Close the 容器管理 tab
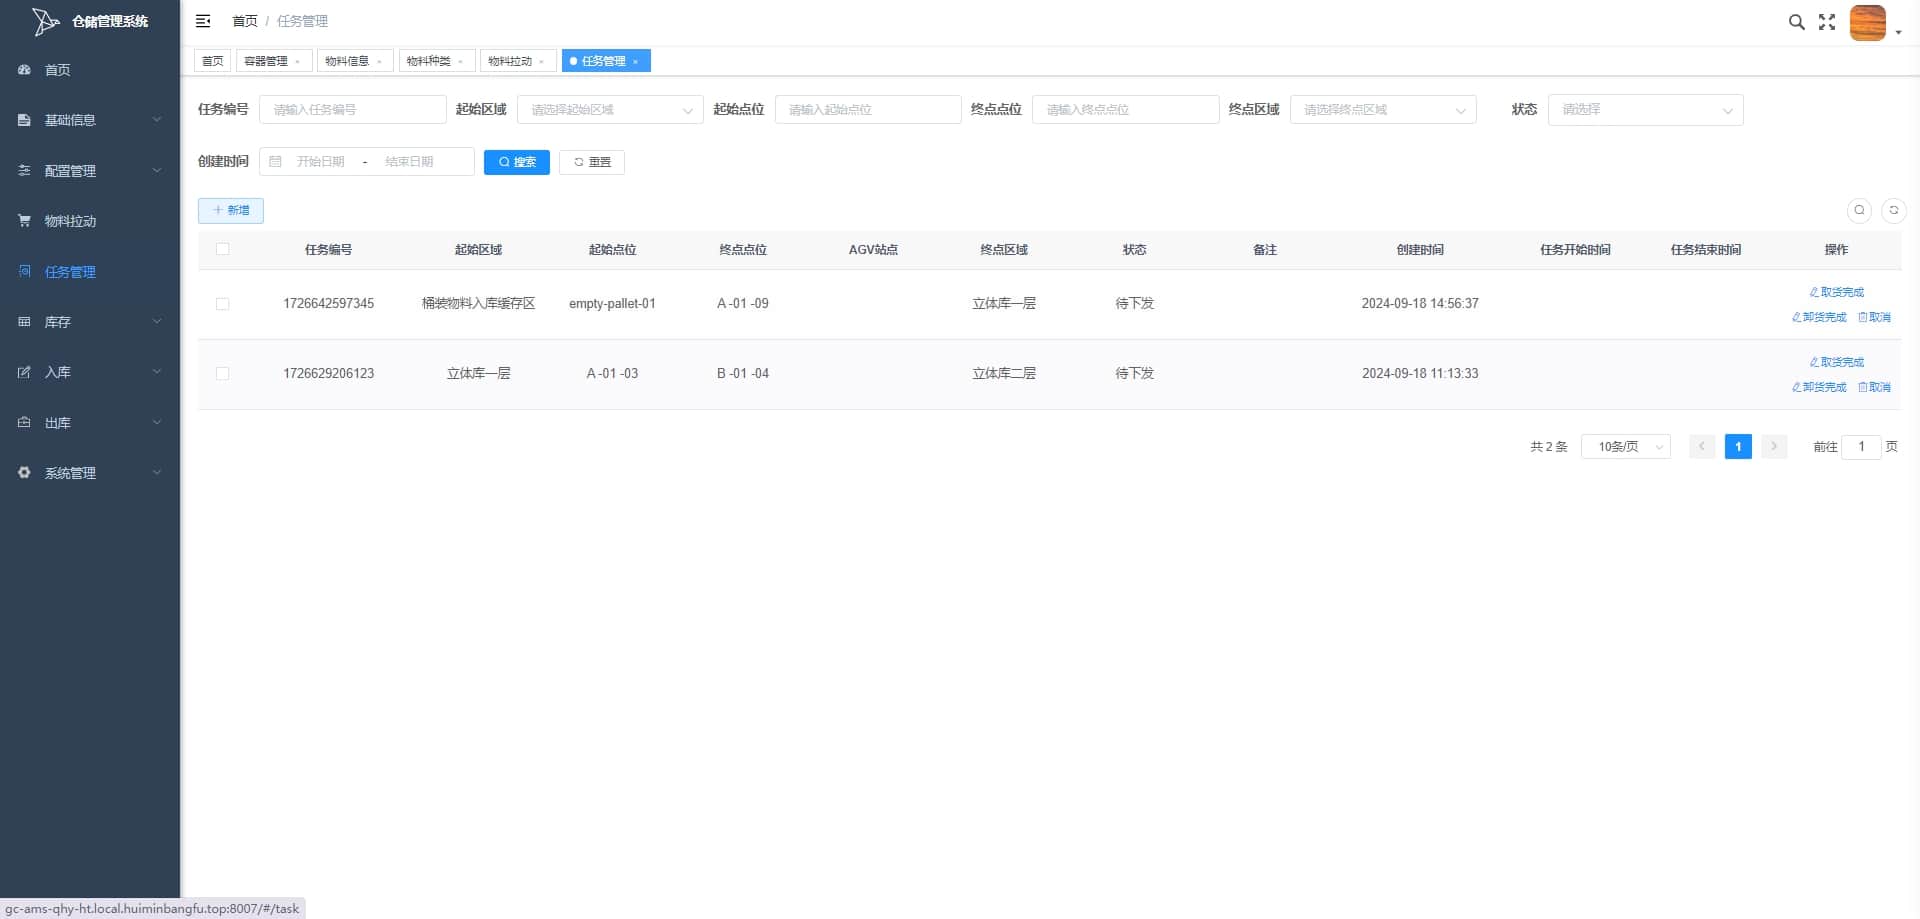 pyautogui.click(x=297, y=62)
